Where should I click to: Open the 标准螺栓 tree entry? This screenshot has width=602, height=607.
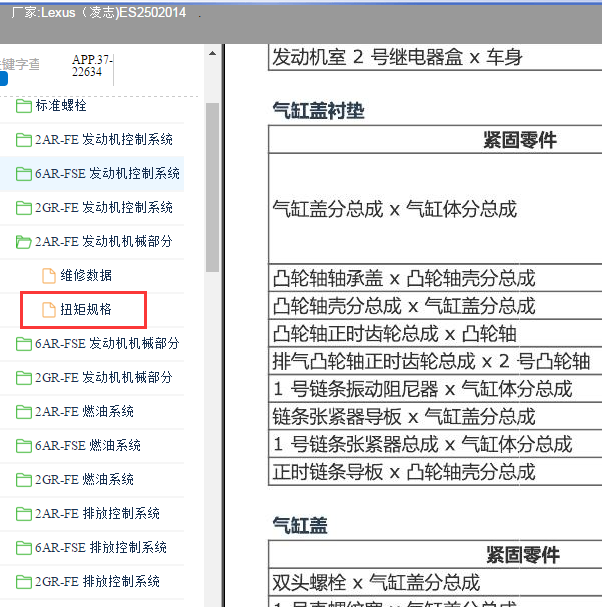[x=61, y=105]
